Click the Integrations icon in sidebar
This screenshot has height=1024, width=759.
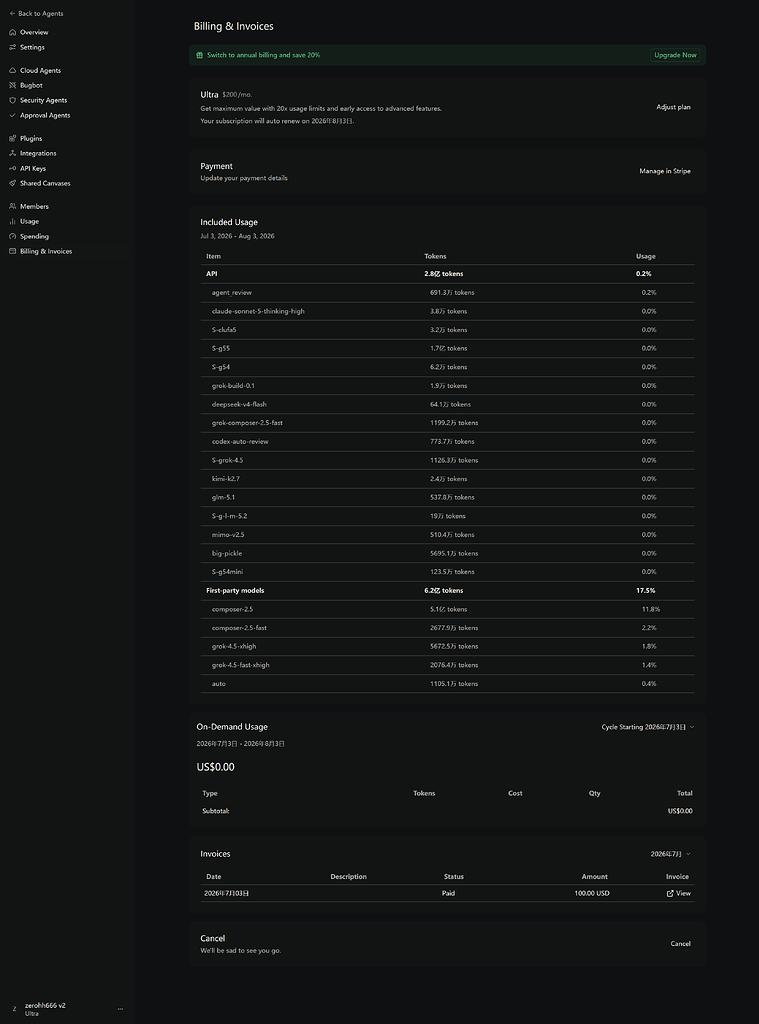pos(12,153)
